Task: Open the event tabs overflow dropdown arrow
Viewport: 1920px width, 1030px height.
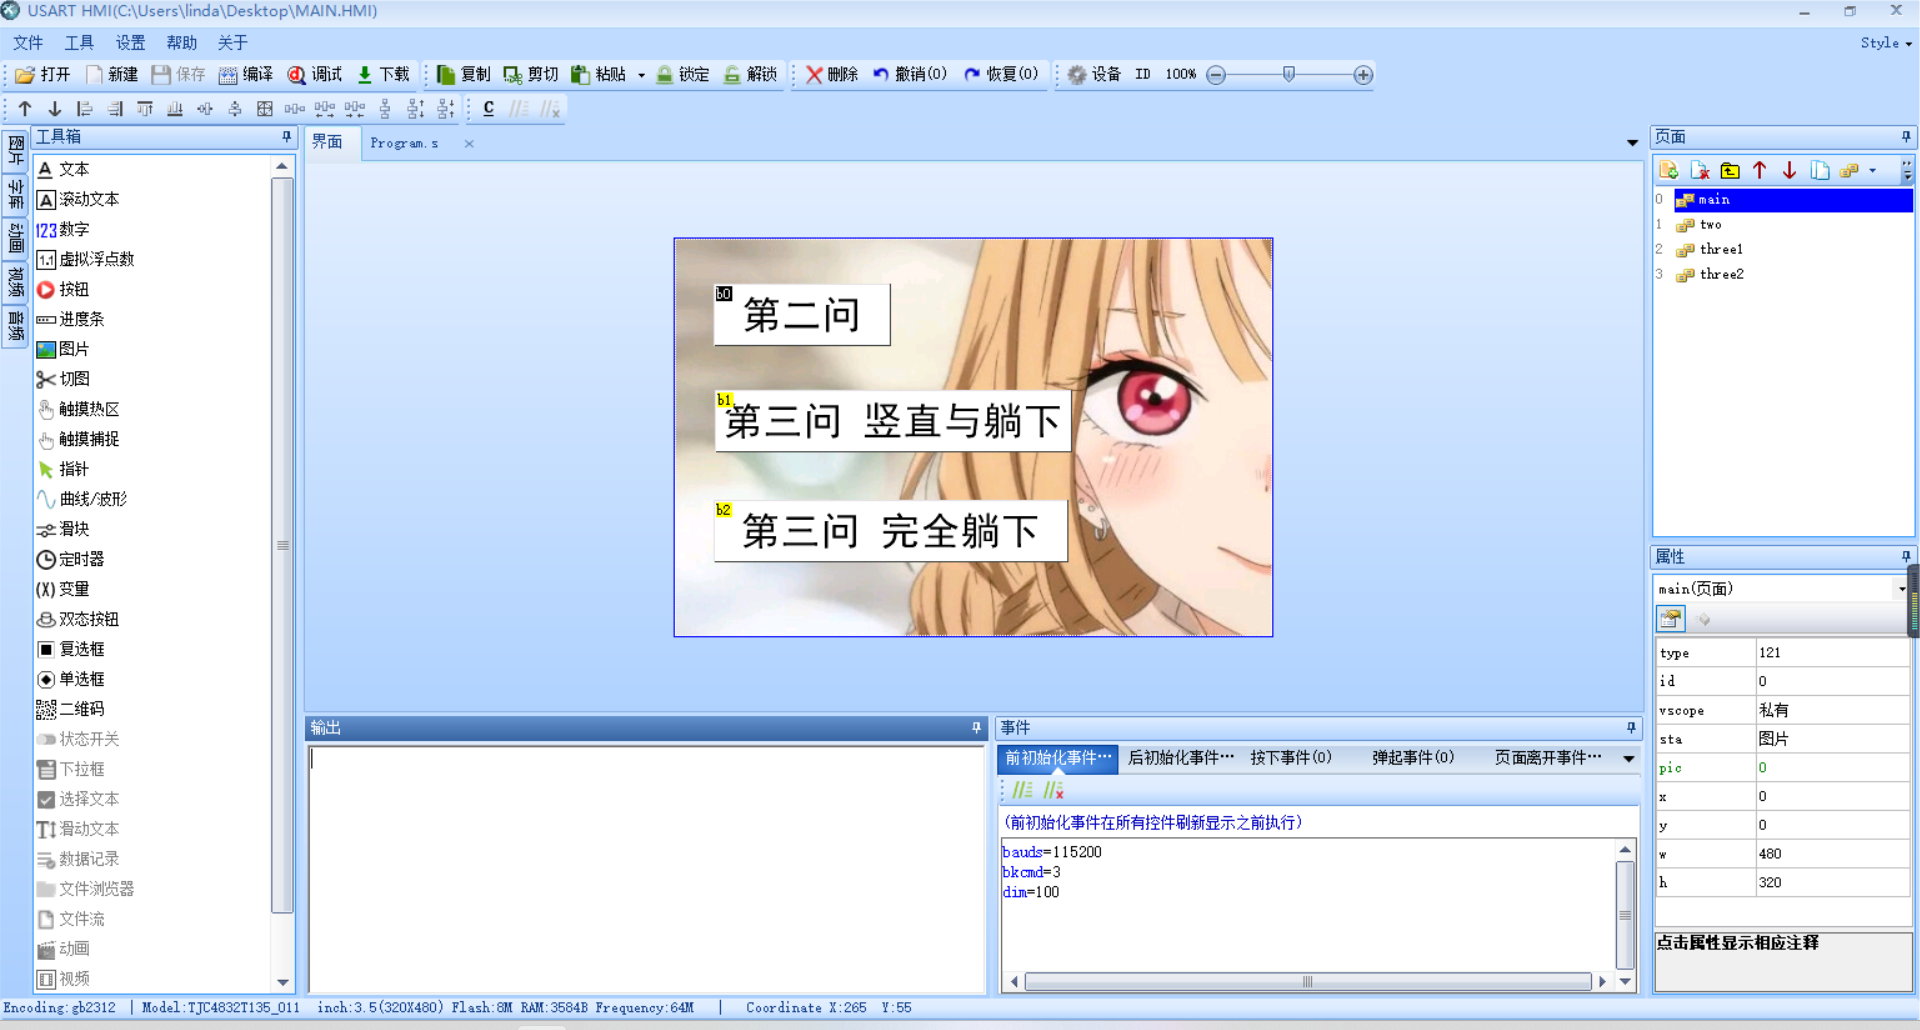Action: pyautogui.click(x=1629, y=758)
